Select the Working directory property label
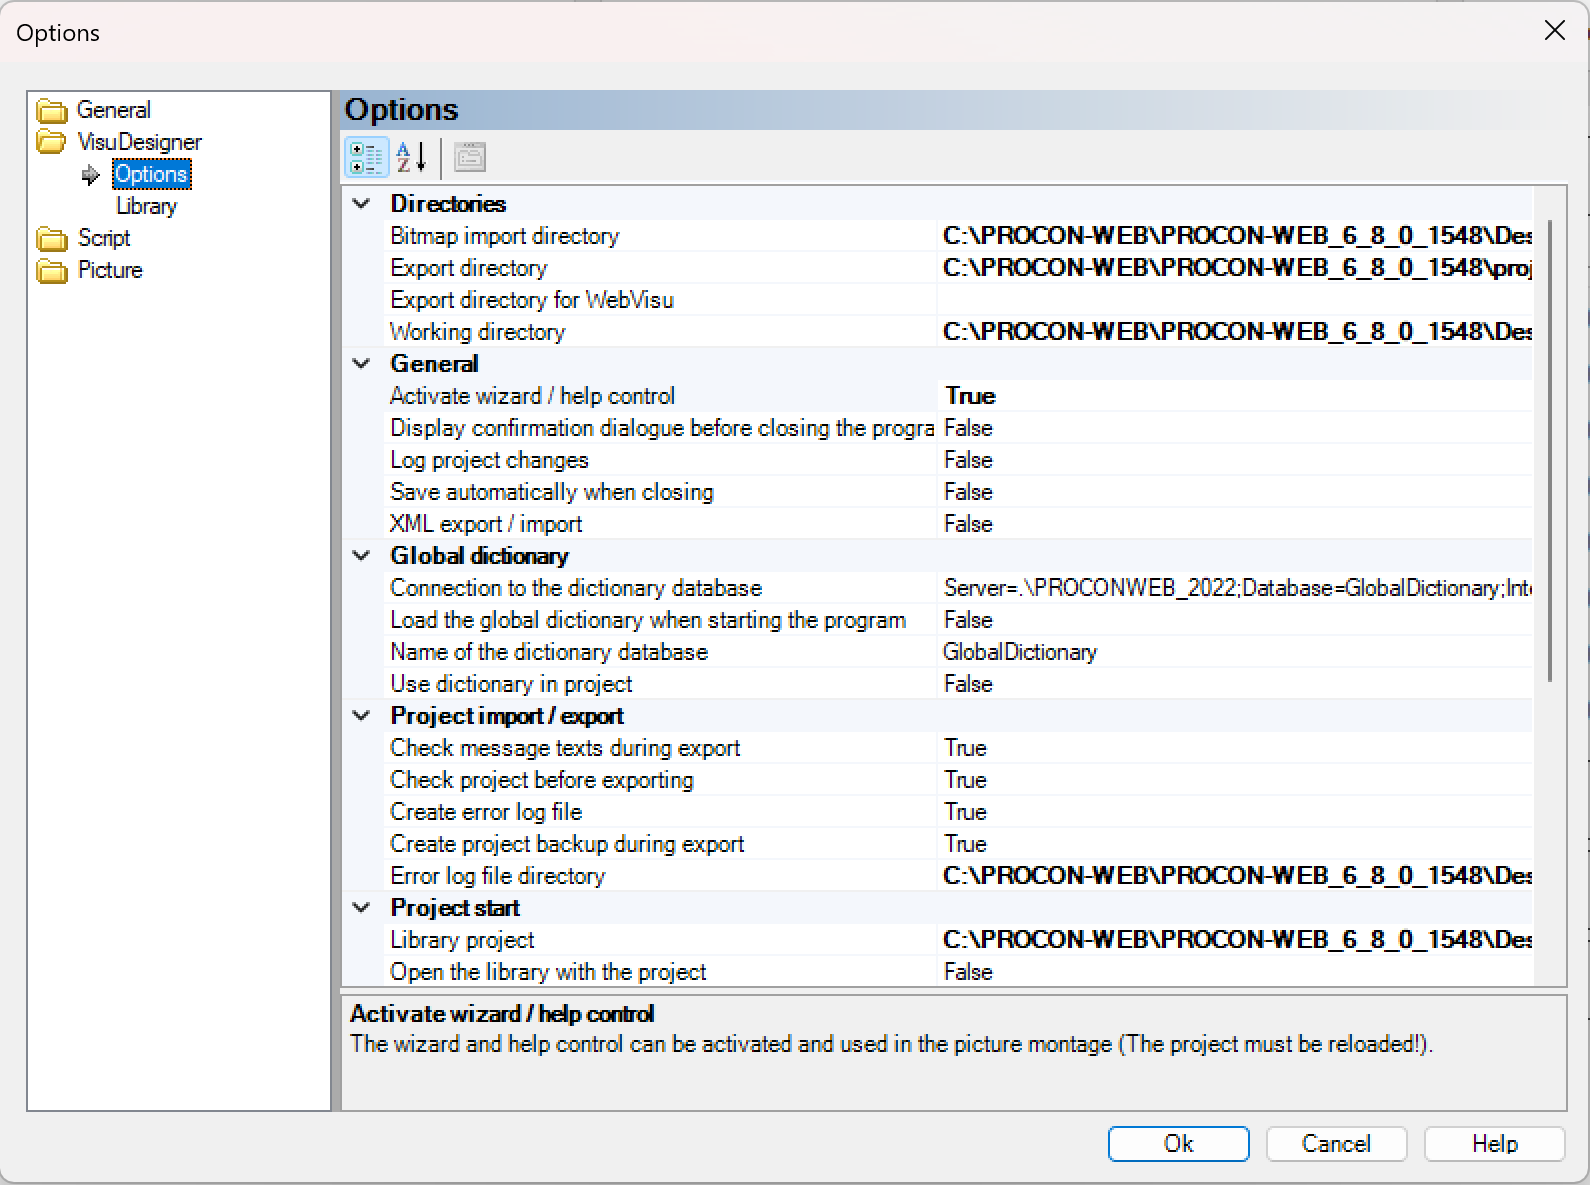Image resolution: width=1590 pixels, height=1185 pixels. point(477,332)
